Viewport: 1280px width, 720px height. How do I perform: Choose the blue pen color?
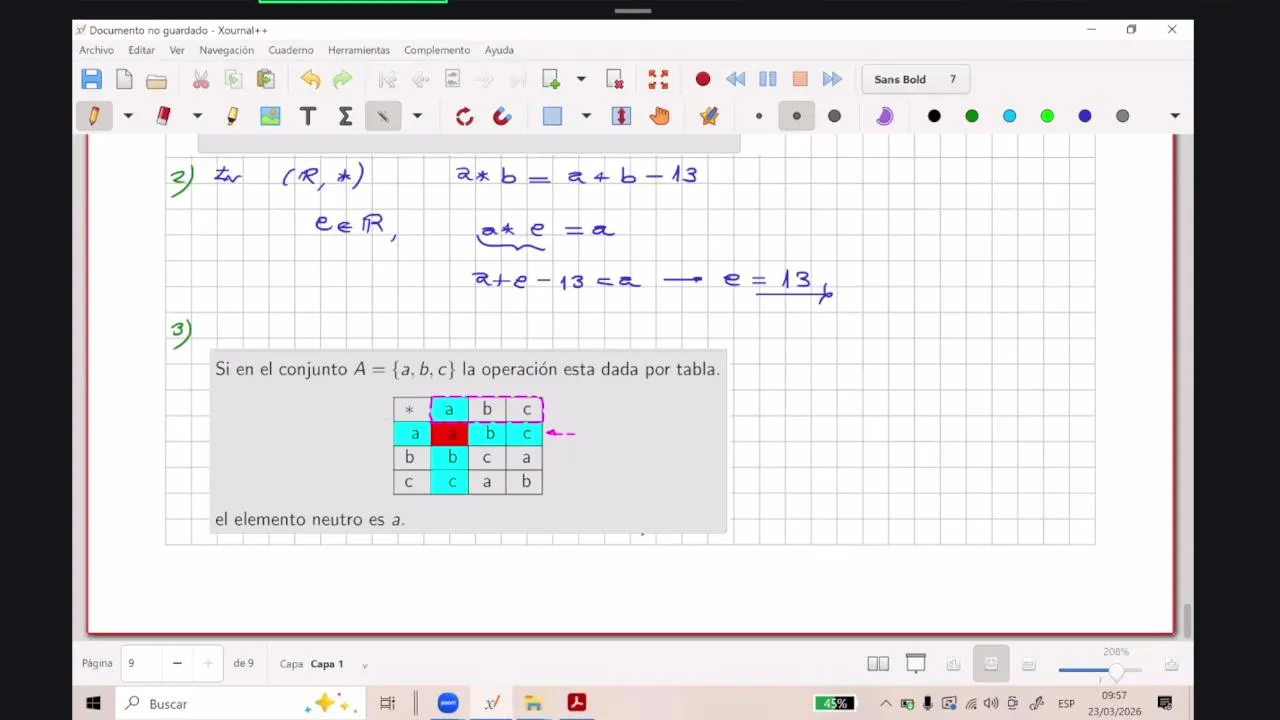[x=1085, y=116]
